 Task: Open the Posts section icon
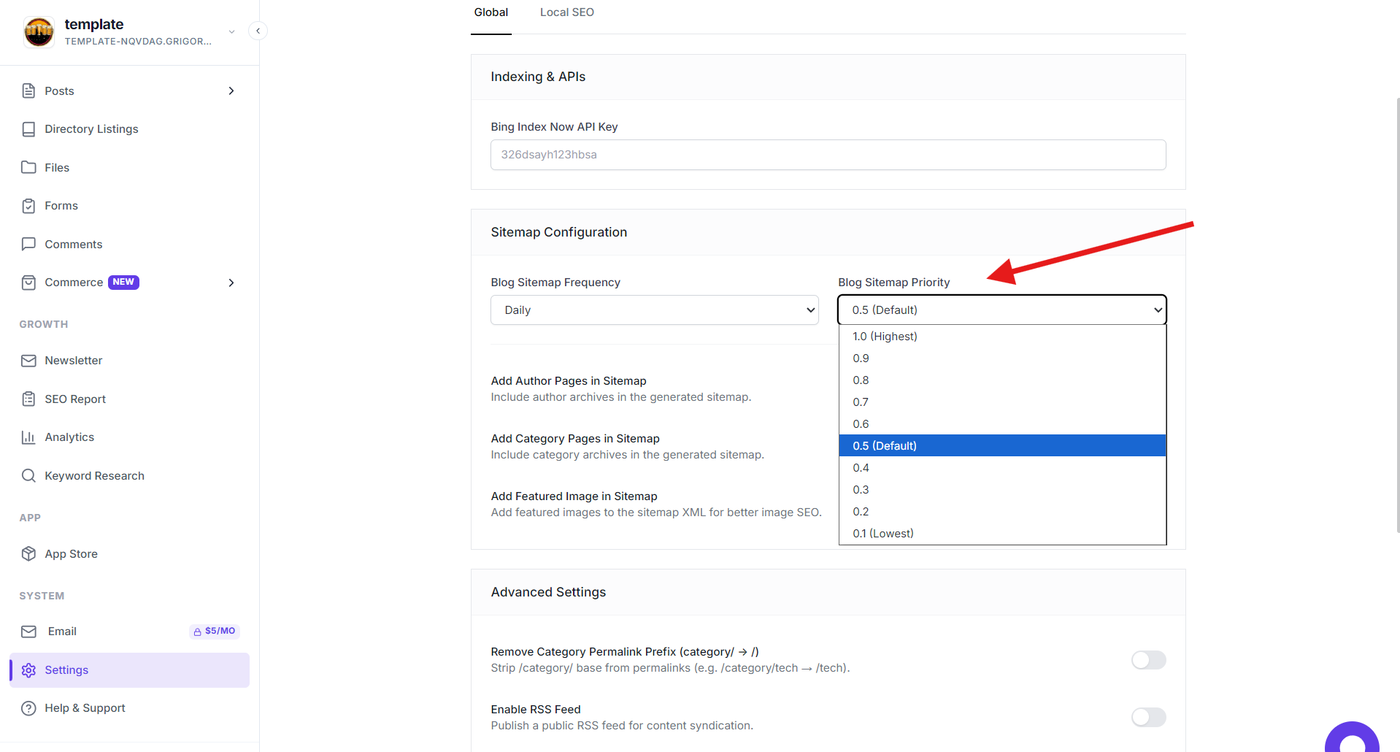[x=28, y=91]
